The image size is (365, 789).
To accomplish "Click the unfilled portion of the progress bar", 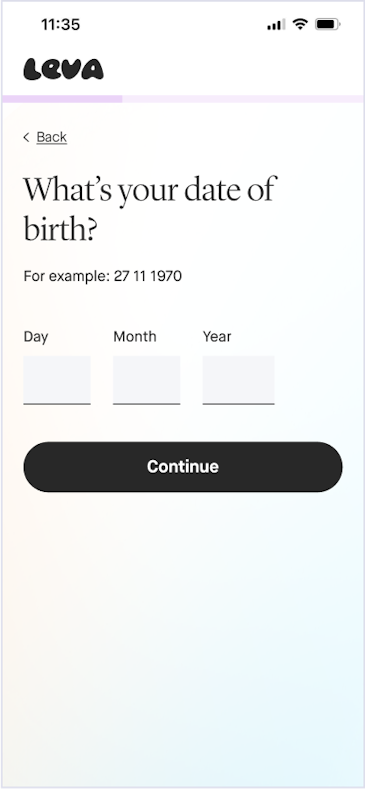I will (x=243, y=99).
